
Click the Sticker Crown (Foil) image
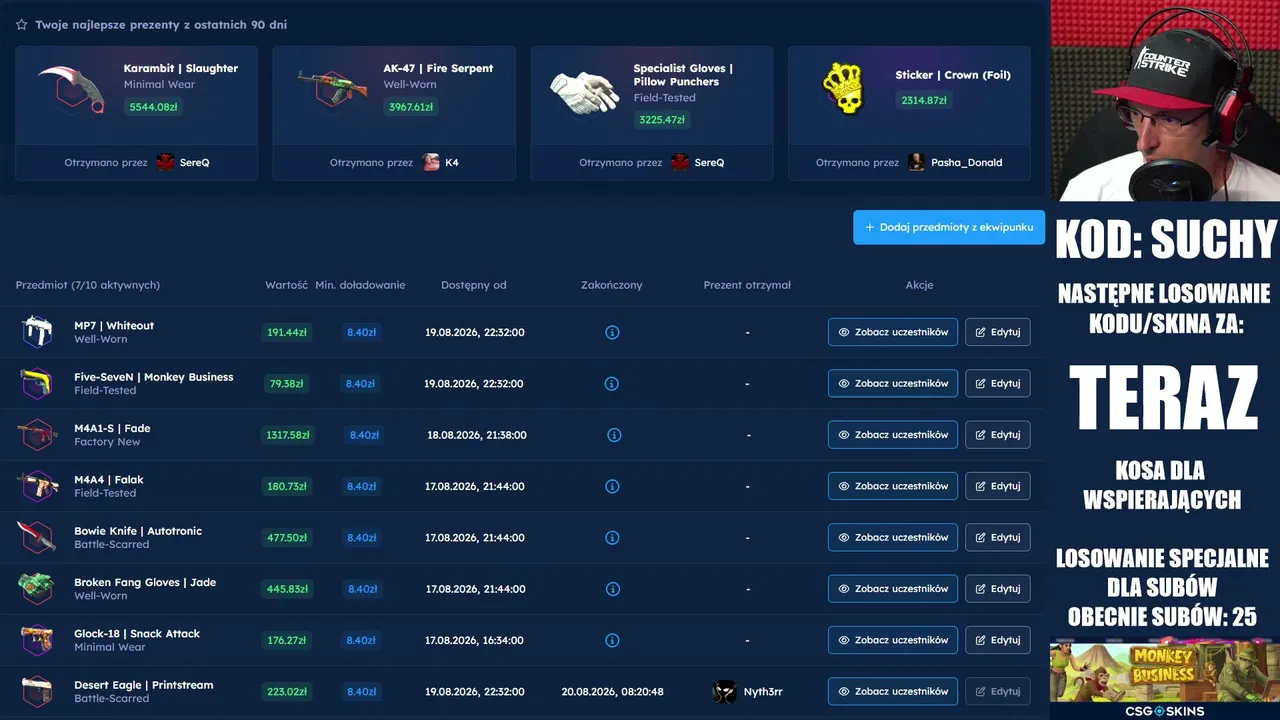[x=842, y=88]
